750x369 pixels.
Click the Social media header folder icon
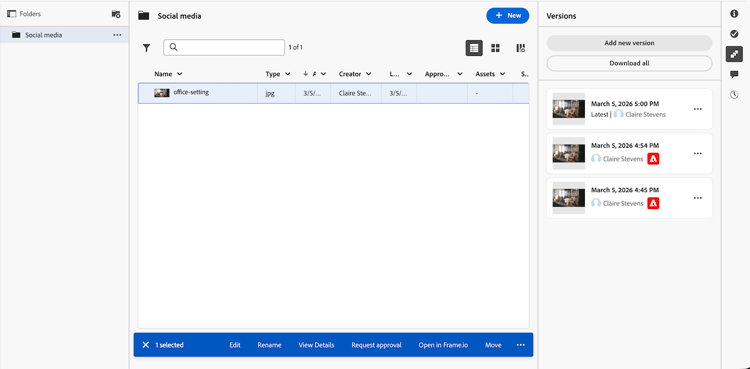pyautogui.click(x=143, y=16)
